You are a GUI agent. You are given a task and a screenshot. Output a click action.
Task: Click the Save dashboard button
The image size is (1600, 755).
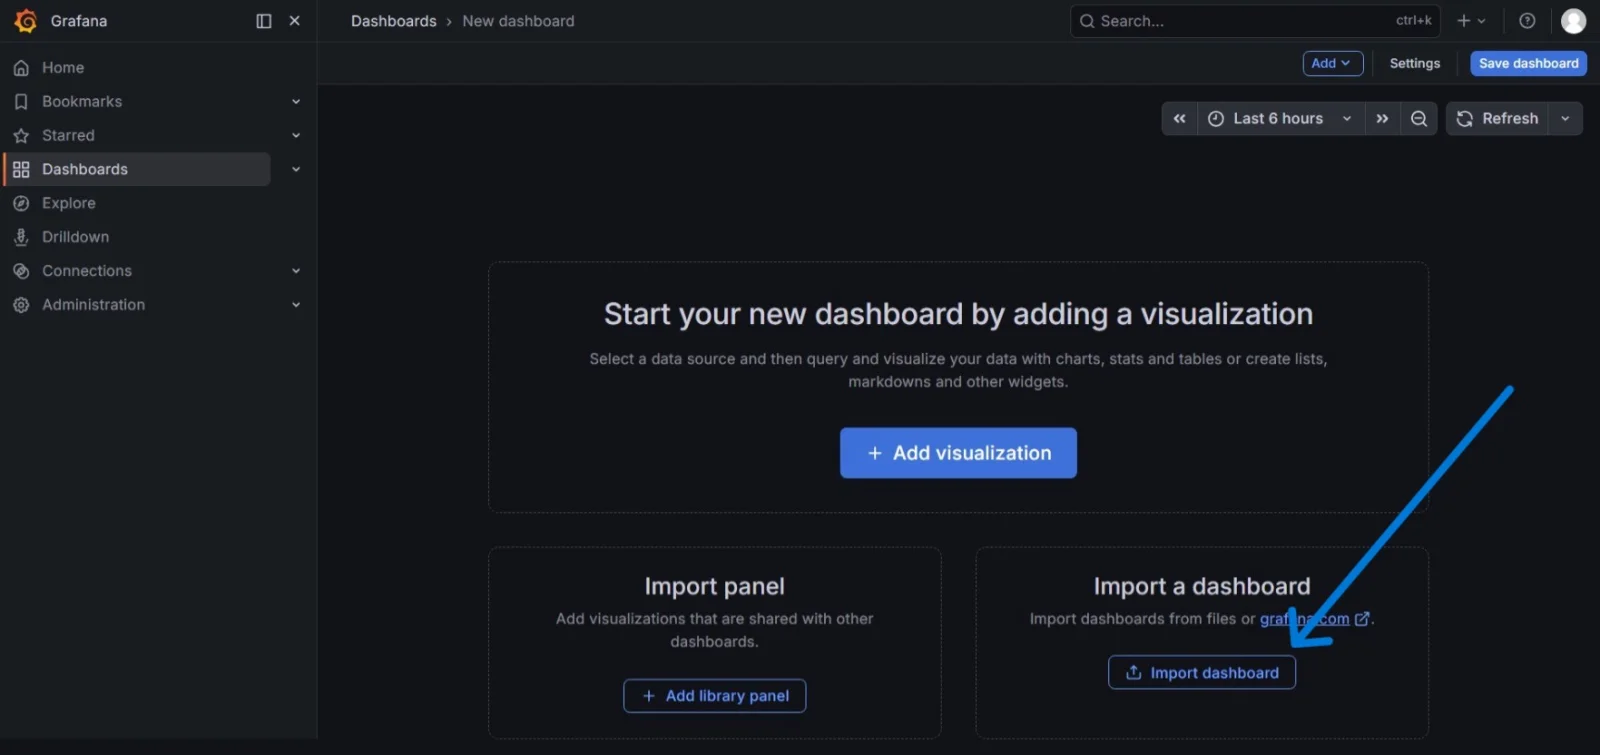pyautogui.click(x=1528, y=64)
